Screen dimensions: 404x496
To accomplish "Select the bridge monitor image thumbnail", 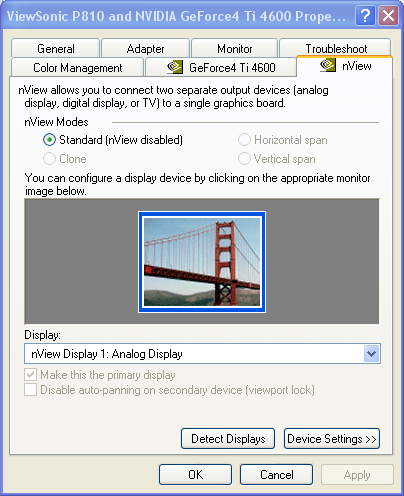I will (x=202, y=262).
